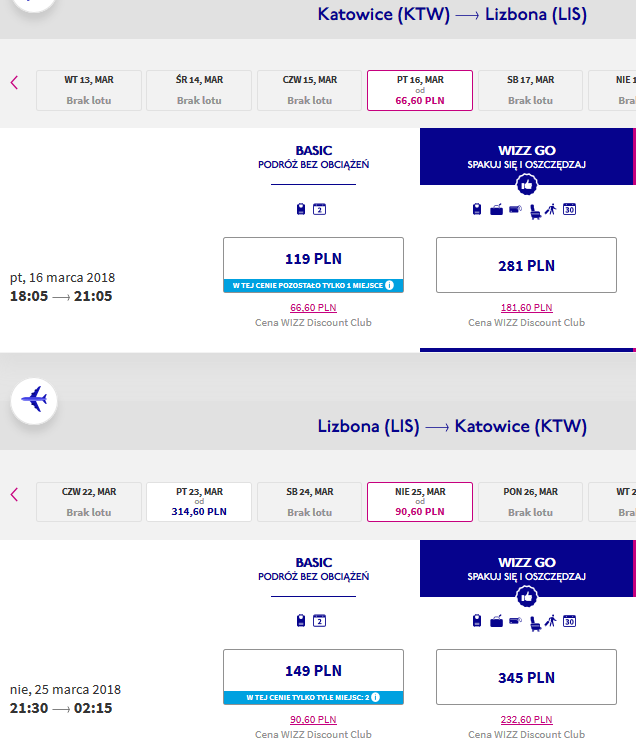Image resolution: width=636 pixels, height=747 pixels.
Task: Click the outbound BASIC cabin bag icon
Action: coord(301,209)
